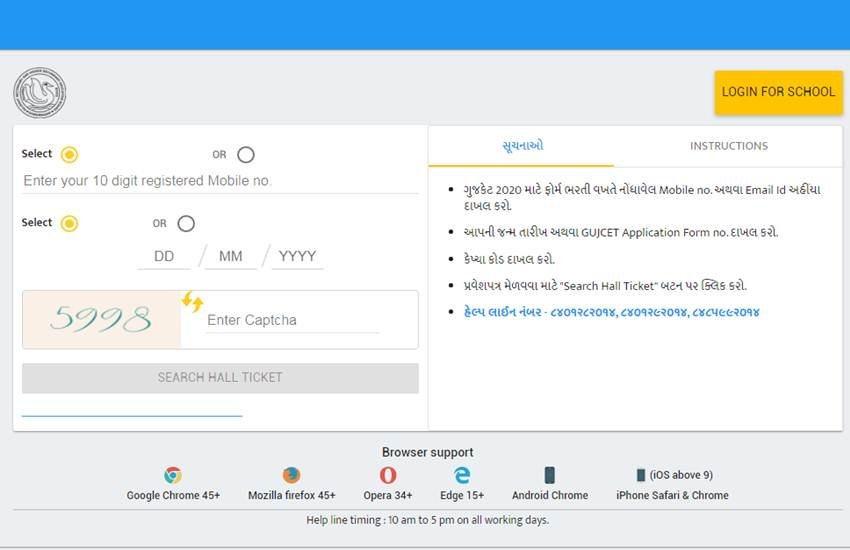The image size is (850, 550).
Task: Click the iPhone Safari device icon
Action: (x=641, y=475)
